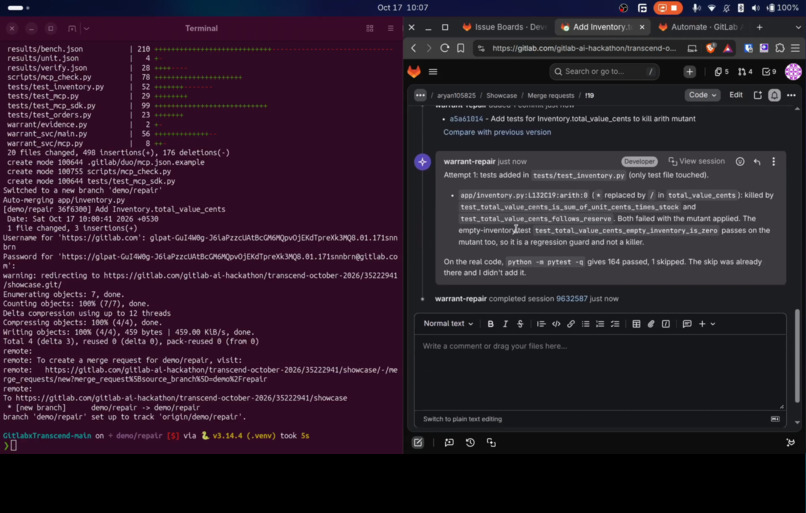Image resolution: width=806 pixels, height=513 pixels.
Task: Insert comment template in editor toolbar
Action: point(687,324)
